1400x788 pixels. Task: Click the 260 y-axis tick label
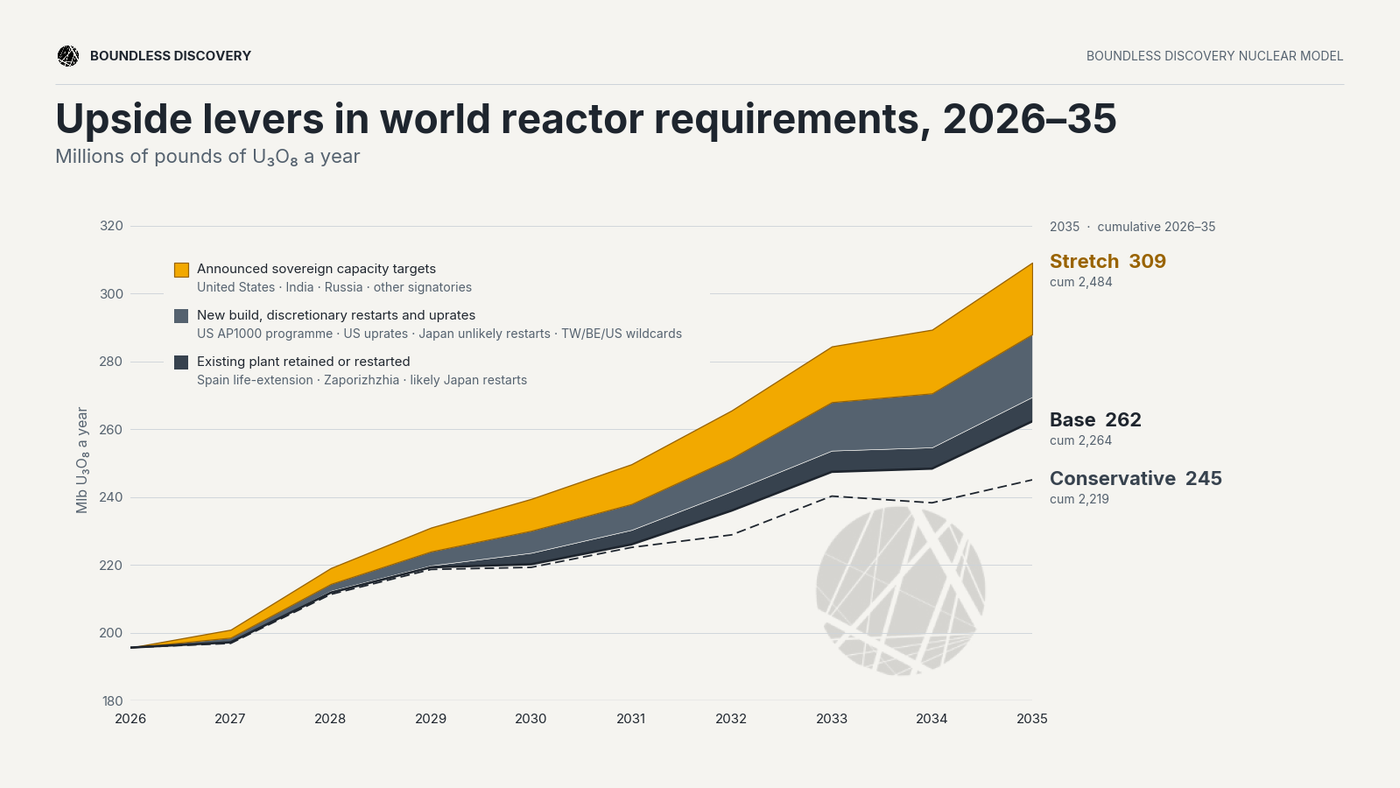coord(112,430)
